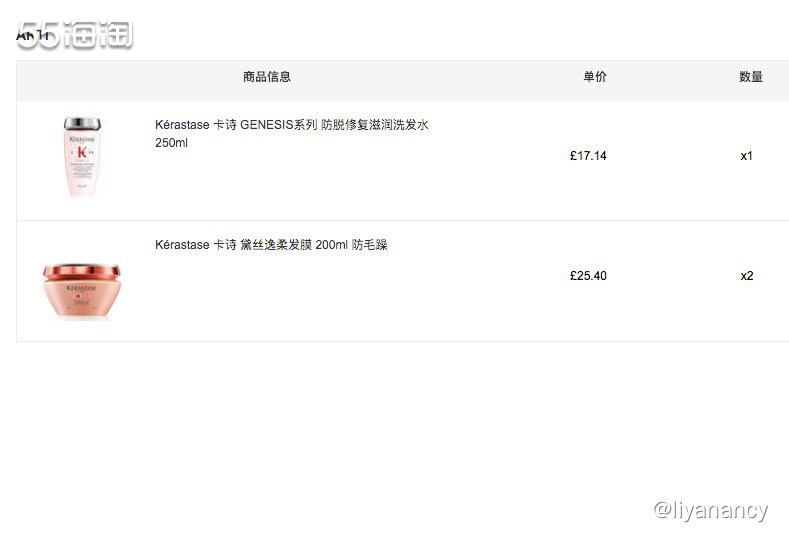The width and height of the screenshot is (789, 546).
Task: Select the 单价 column header
Action: pos(595,77)
